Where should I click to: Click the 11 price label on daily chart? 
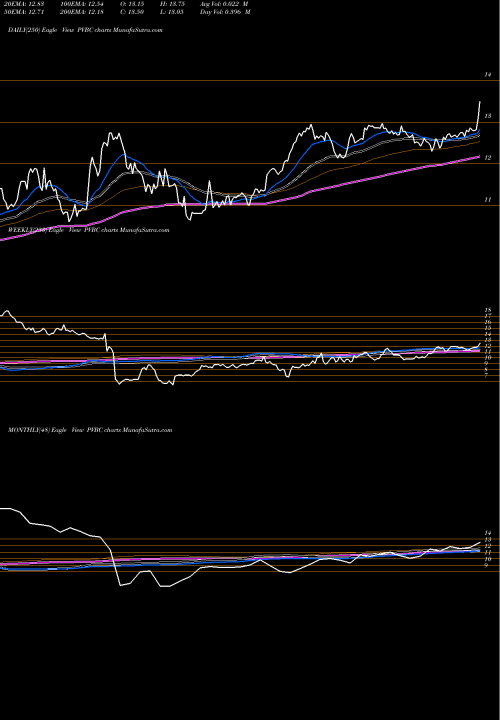488,200
